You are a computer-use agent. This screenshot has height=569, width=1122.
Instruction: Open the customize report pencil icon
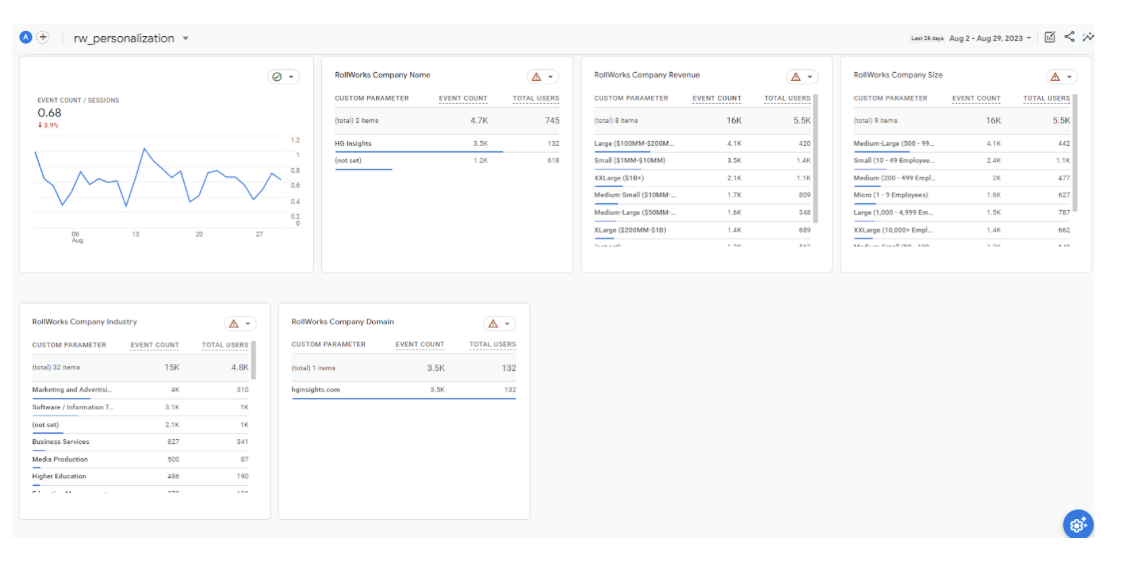tap(1049, 38)
